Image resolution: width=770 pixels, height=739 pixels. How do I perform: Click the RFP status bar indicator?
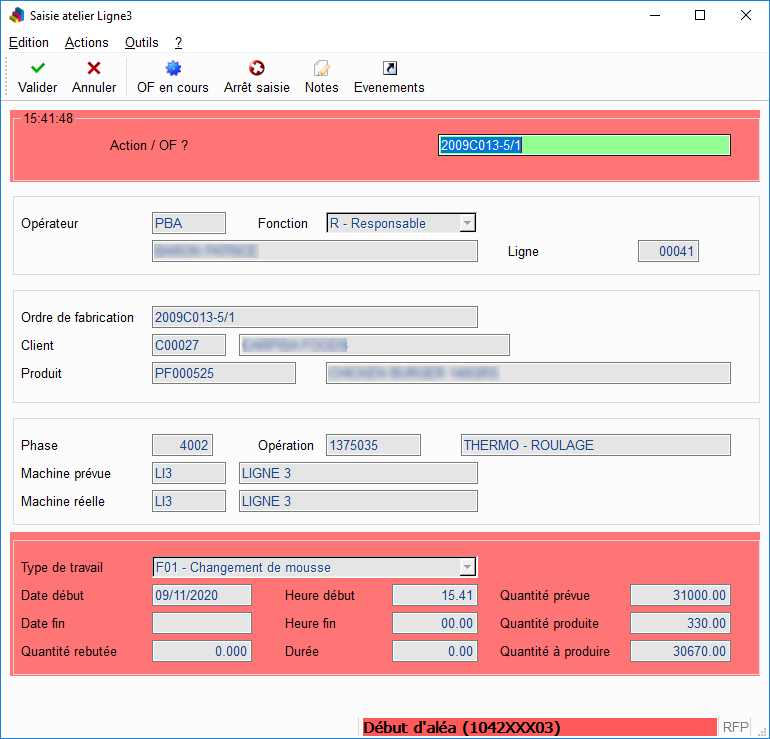pos(735,727)
